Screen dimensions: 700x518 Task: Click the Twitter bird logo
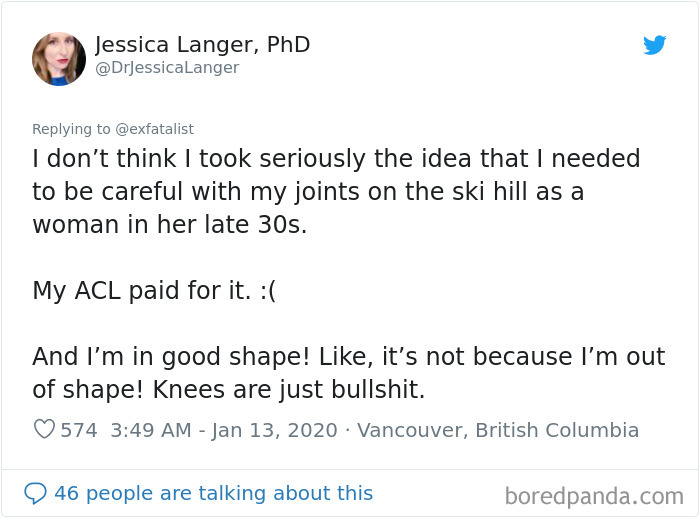pyautogui.click(x=655, y=45)
